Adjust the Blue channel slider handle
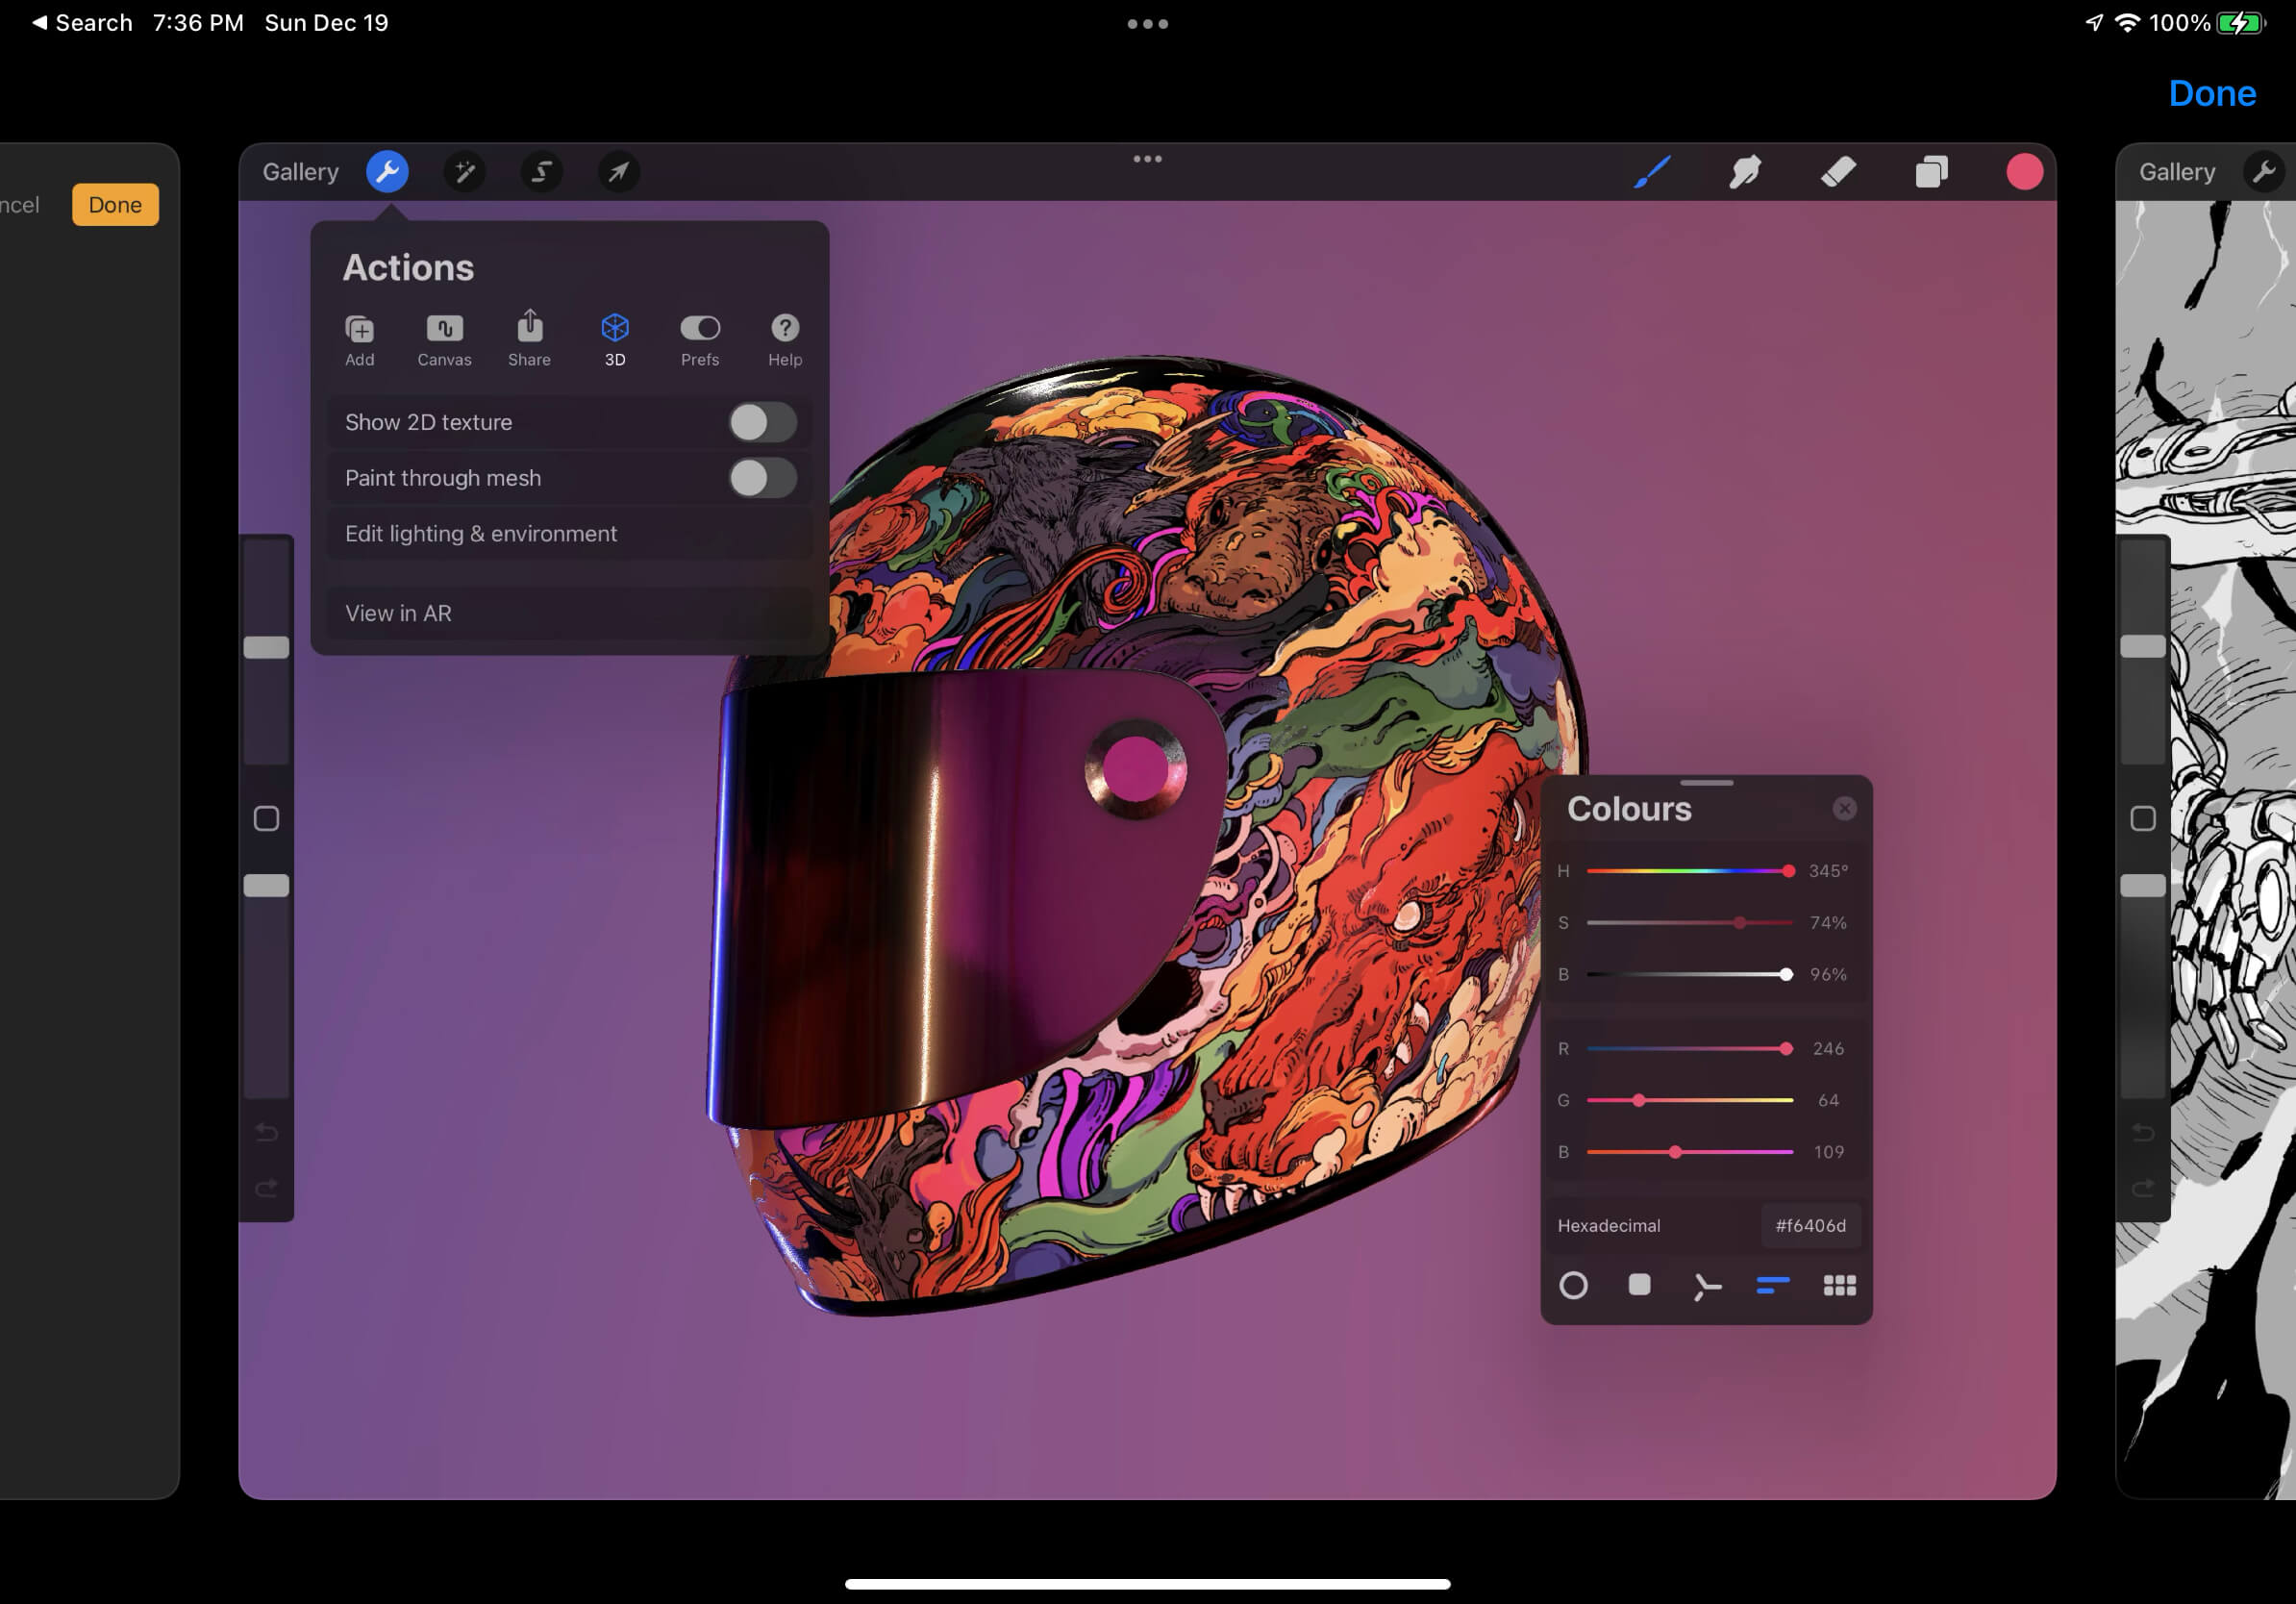Image resolution: width=2296 pixels, height=1604 pixels. (1676, 1152)
